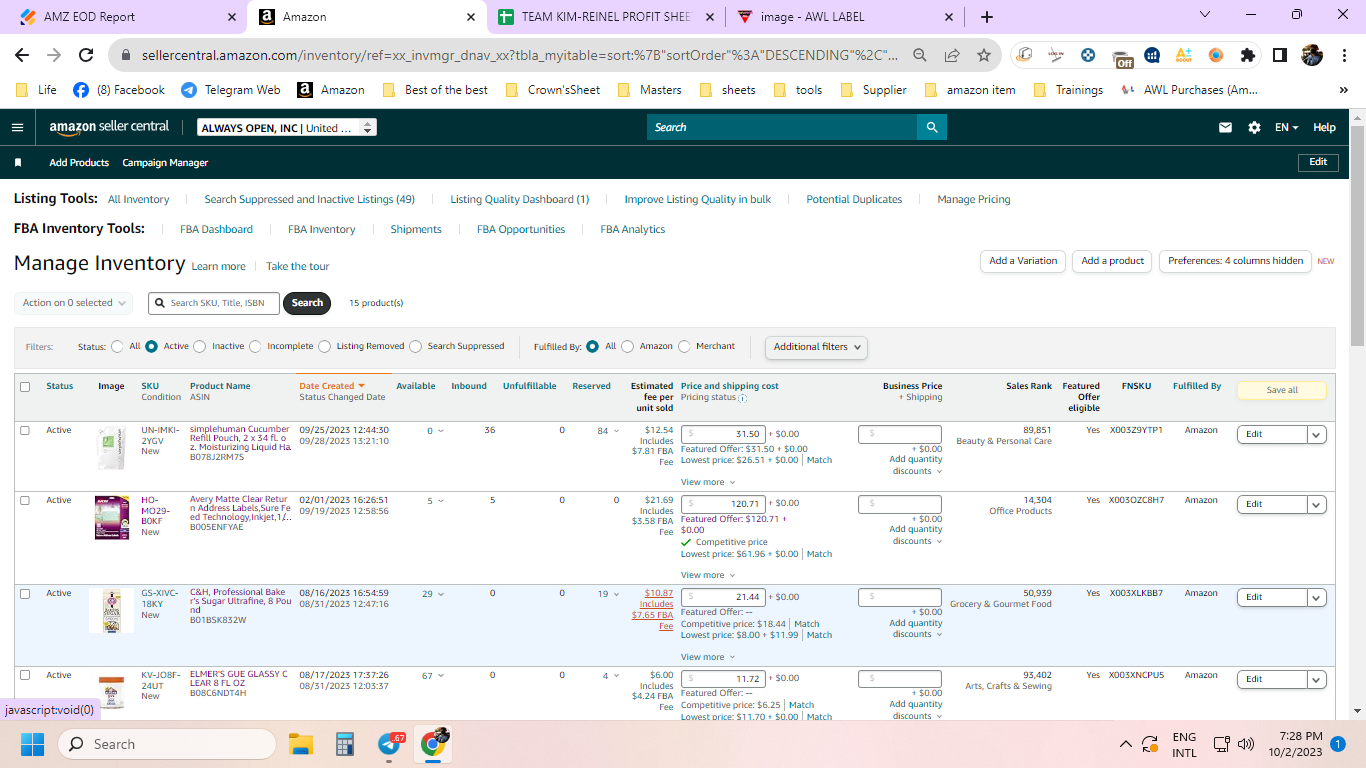Open the FBA Dashboard tool
Viewport: 1366px width, 768px height.
[216, 230]
